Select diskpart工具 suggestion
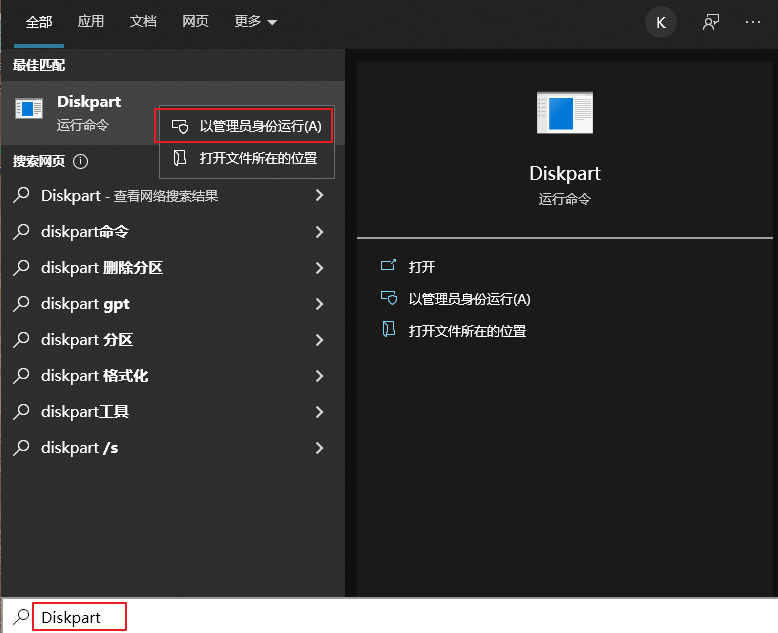Viewport: 778px width, 633px height. pos(172,412)
